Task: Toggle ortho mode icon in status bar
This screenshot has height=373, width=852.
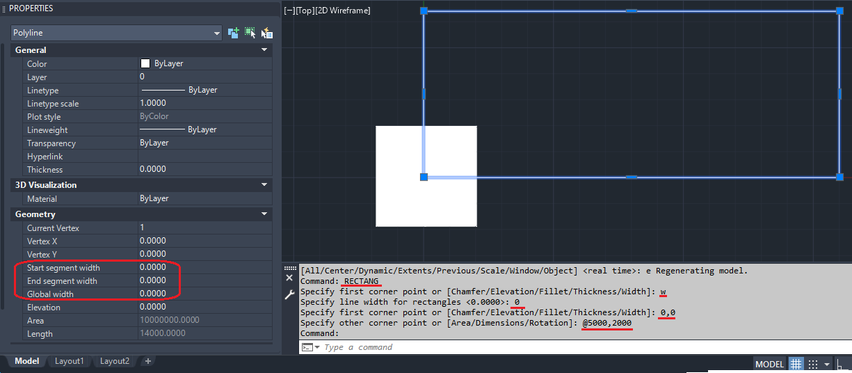Action: (x=843, y=364)
